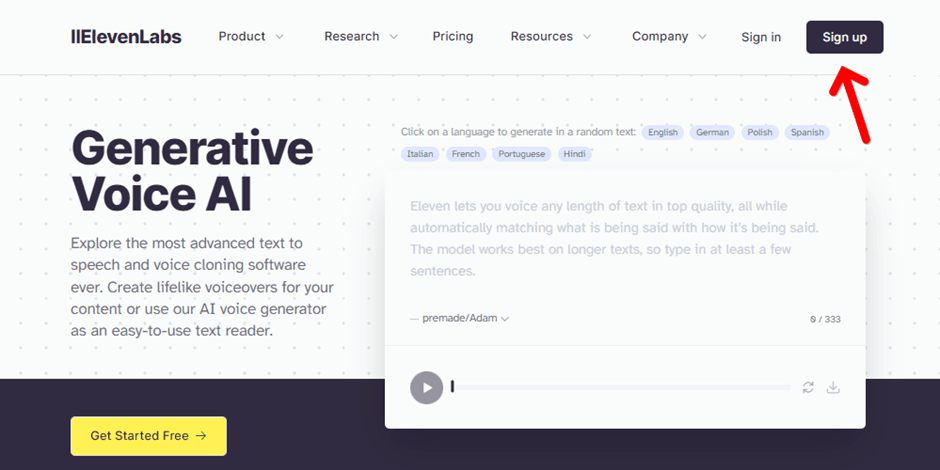This screenshot has height=470, width=940.
Task: Expand the Research menu
Action: coord(361,37)
